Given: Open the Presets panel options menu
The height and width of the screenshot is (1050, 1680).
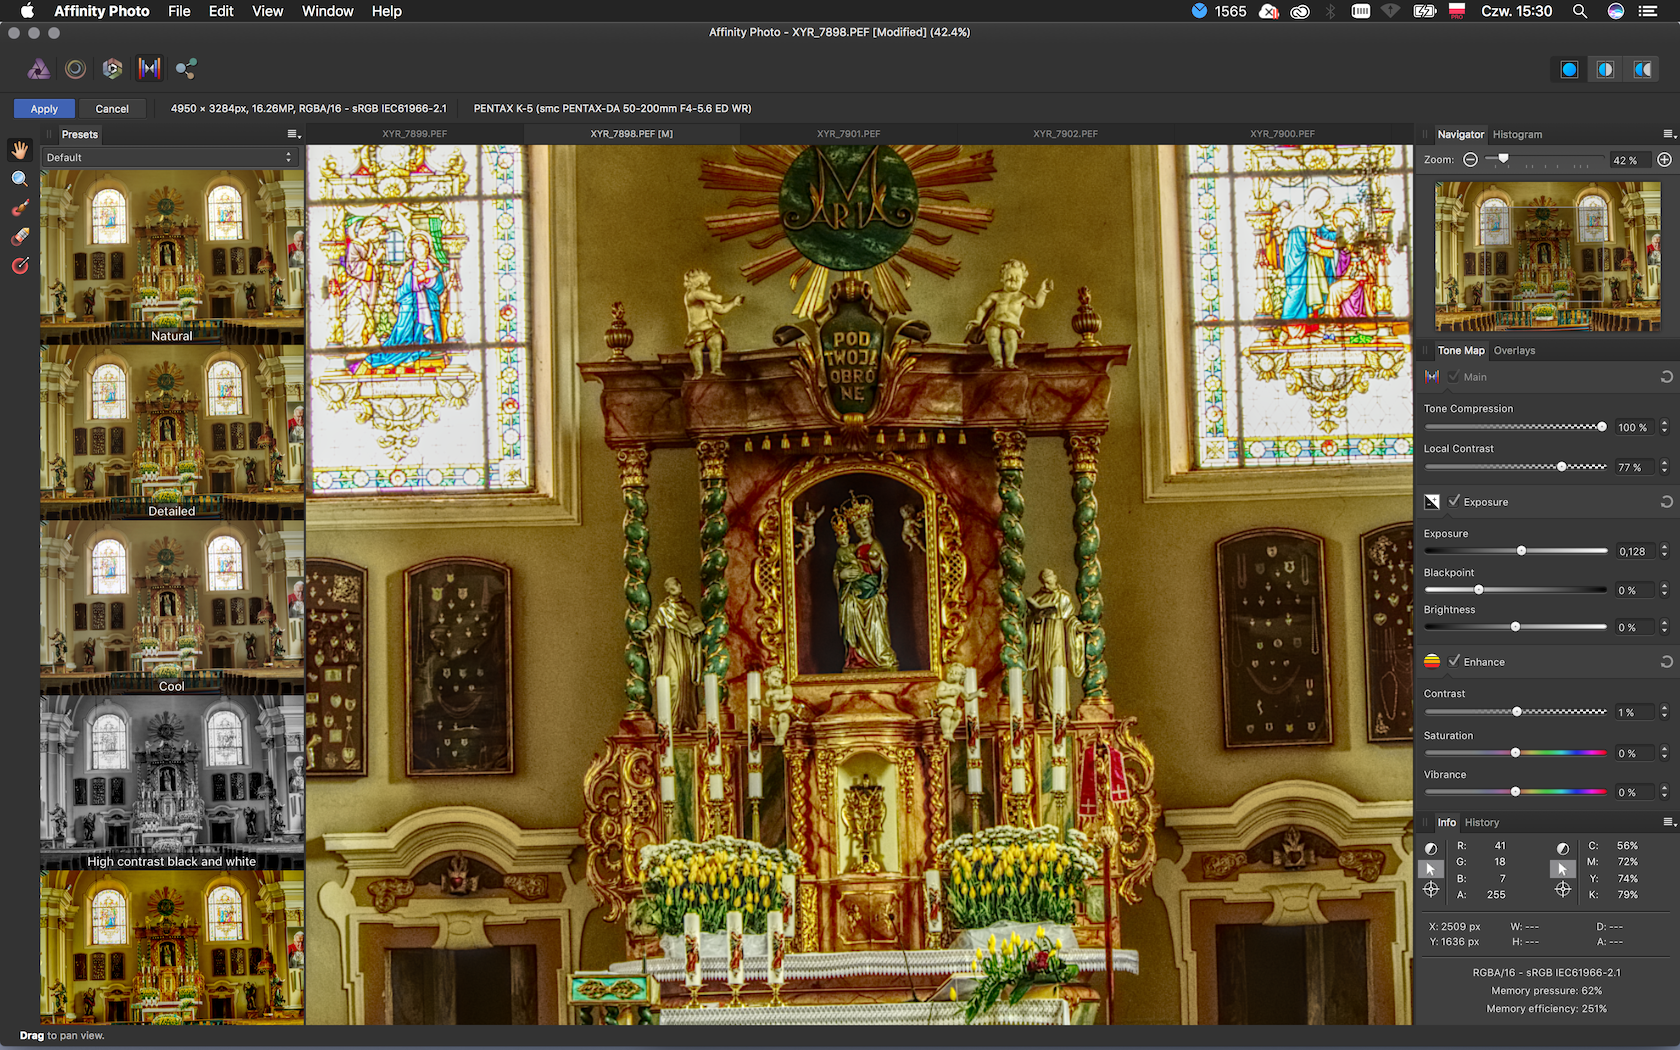Looking at the screenshot, I should [293, 134].
